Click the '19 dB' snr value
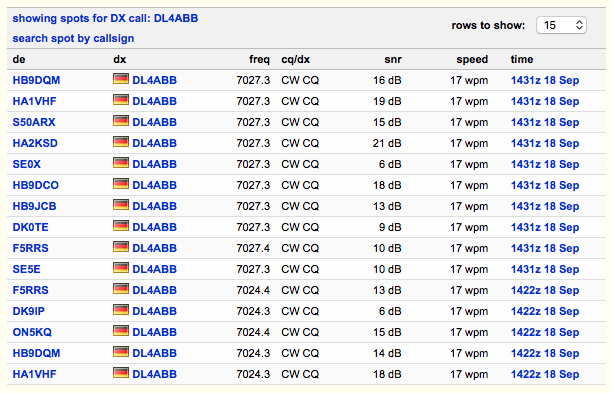 coord(387,101)
